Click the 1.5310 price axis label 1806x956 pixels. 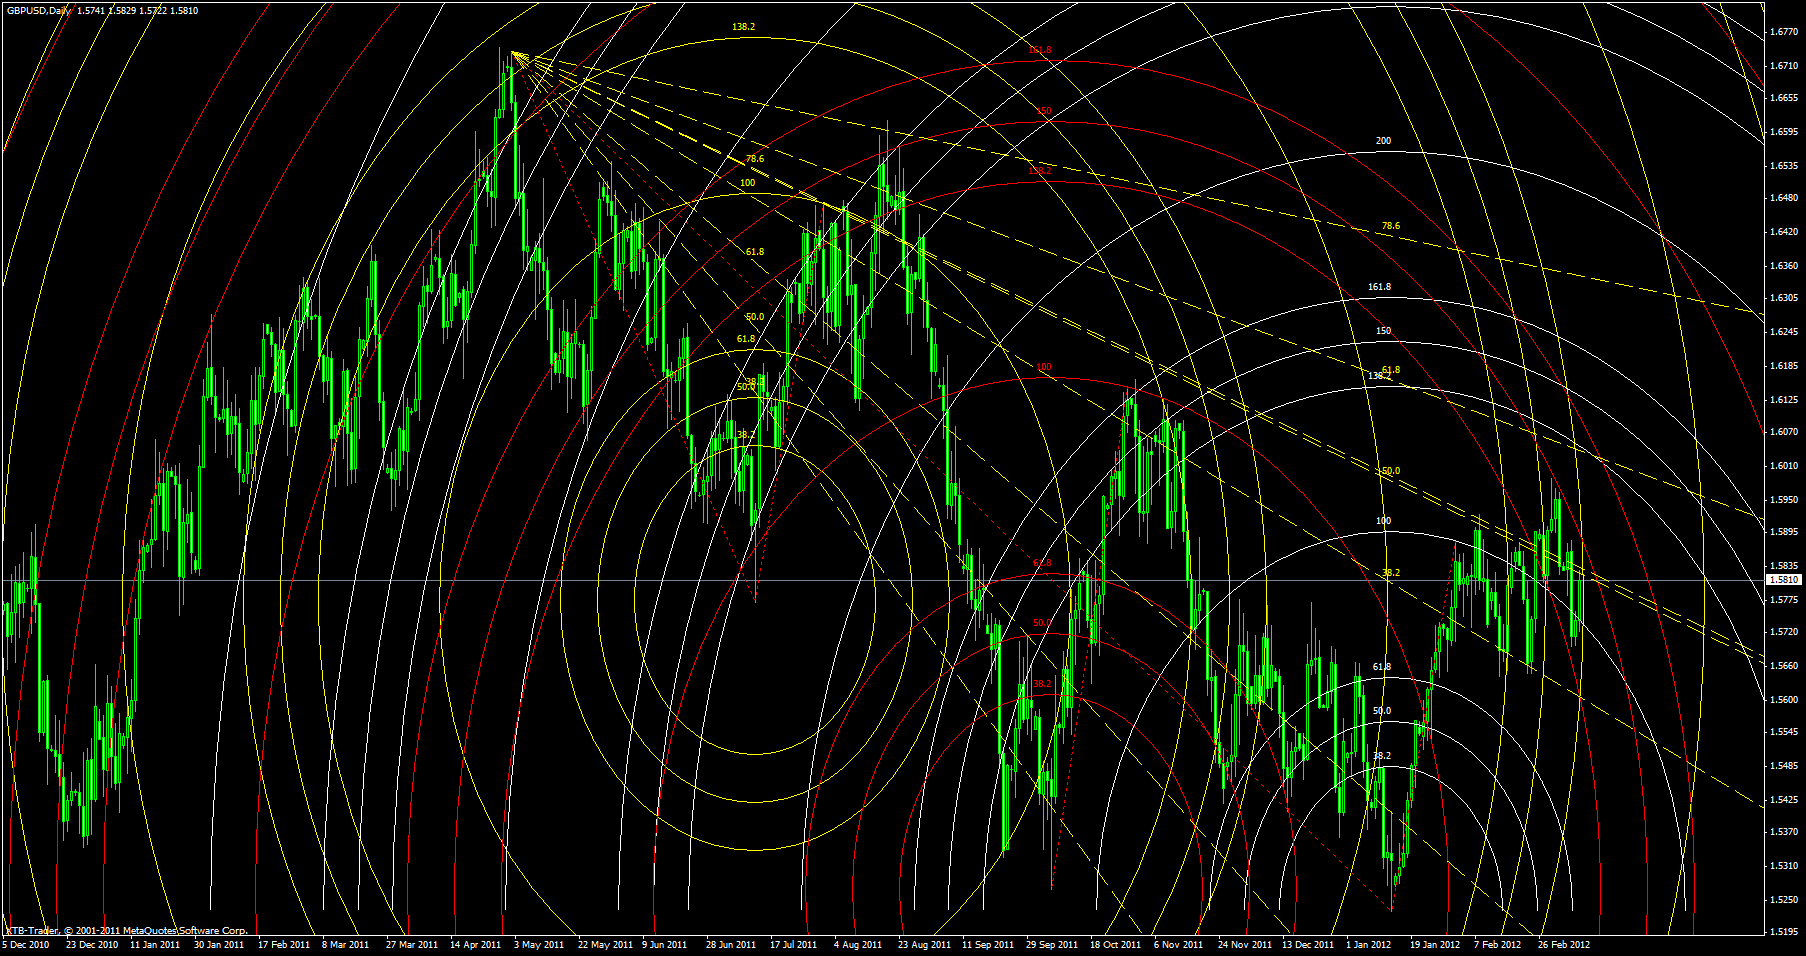1783,866
